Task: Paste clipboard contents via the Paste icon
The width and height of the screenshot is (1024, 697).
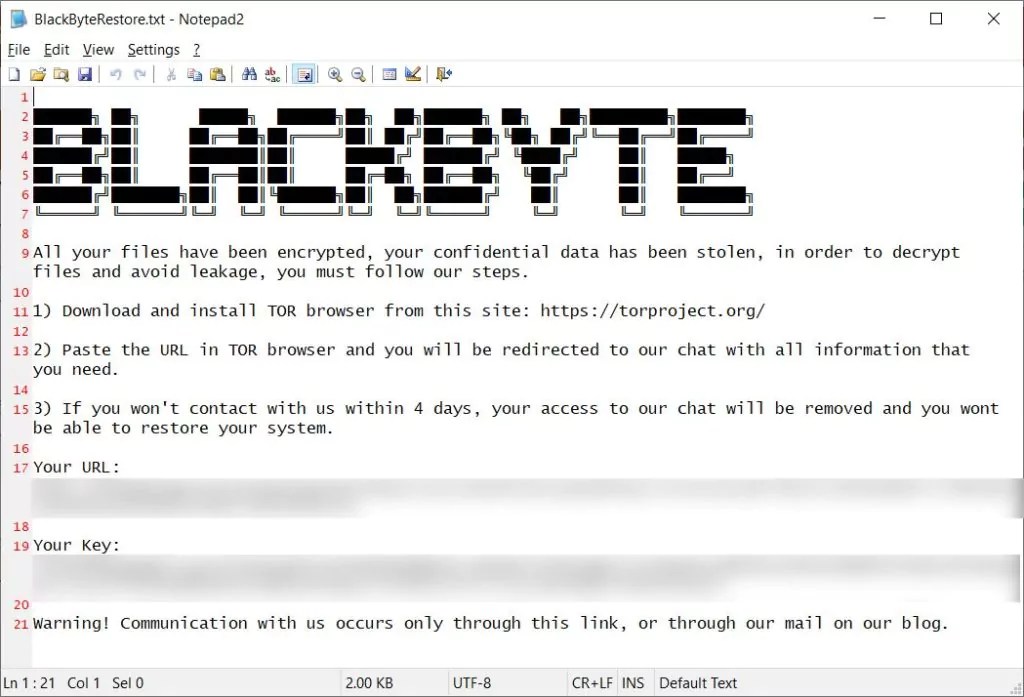Action: (x=218, y=73)
